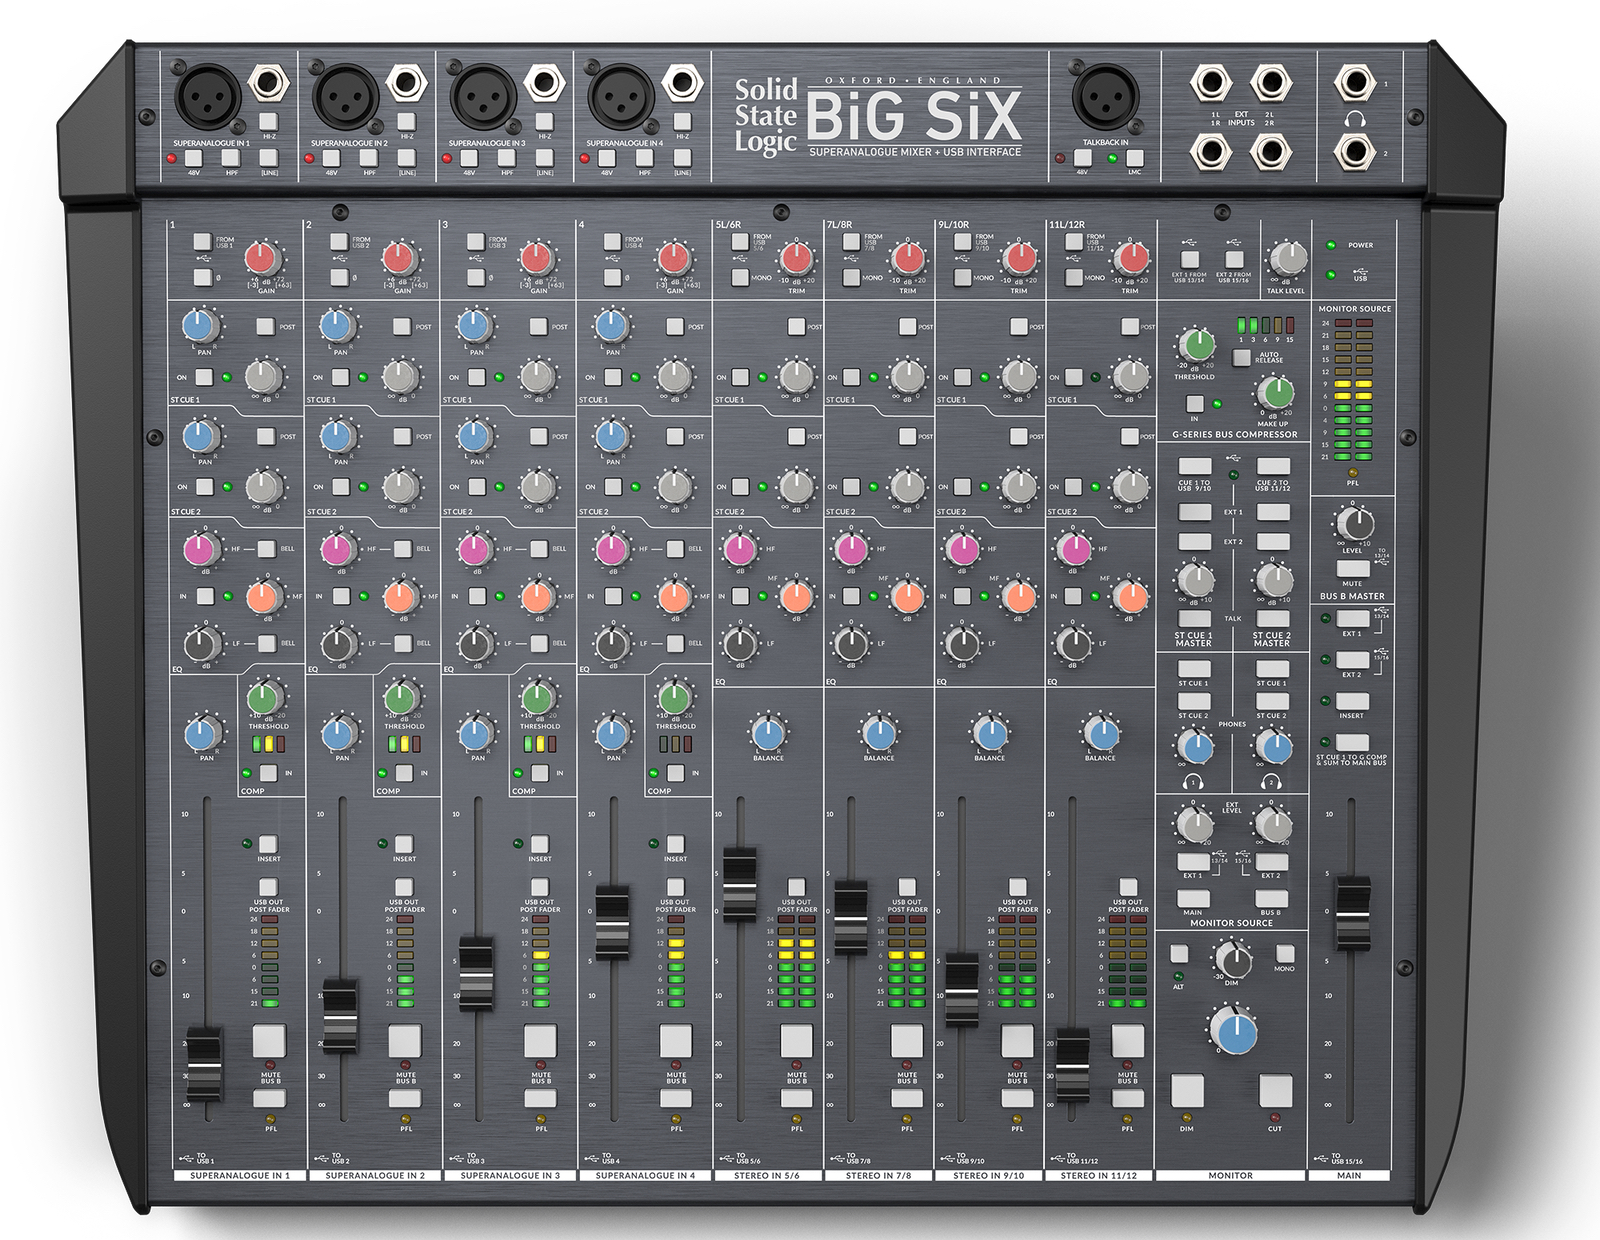Toggle the PFL button on Stereo In 11/12
This screenshot has width=1600, height=1240.
(1128, 1098)
